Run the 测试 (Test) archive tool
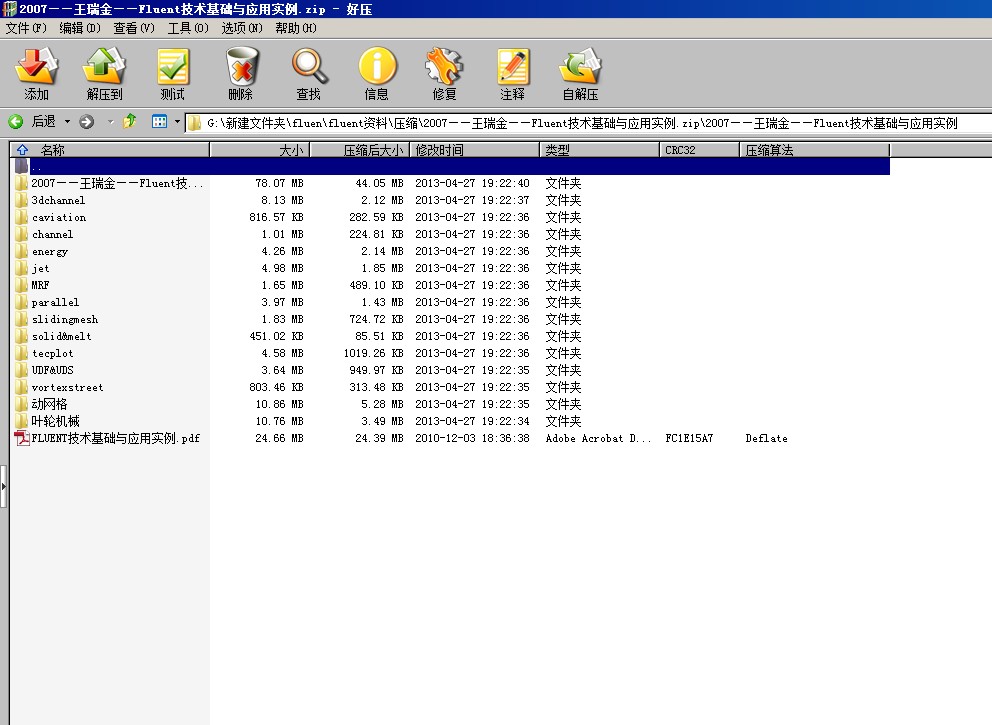 click(173, 74)
